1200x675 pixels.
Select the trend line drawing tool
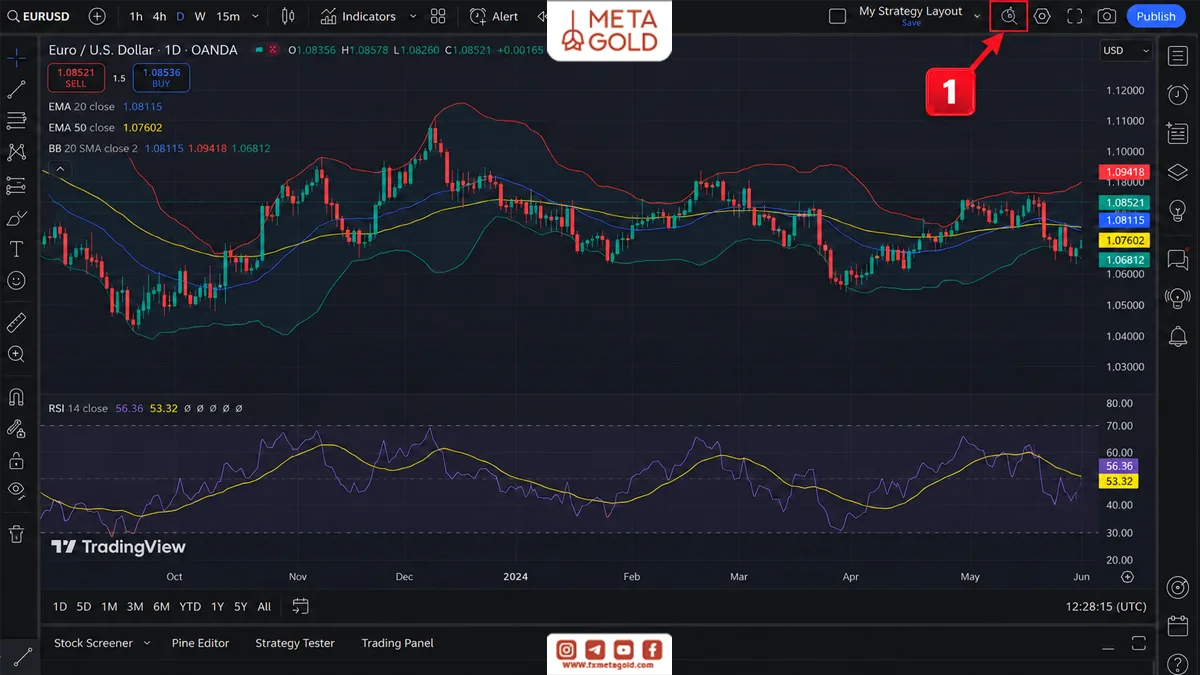(16, 89)
